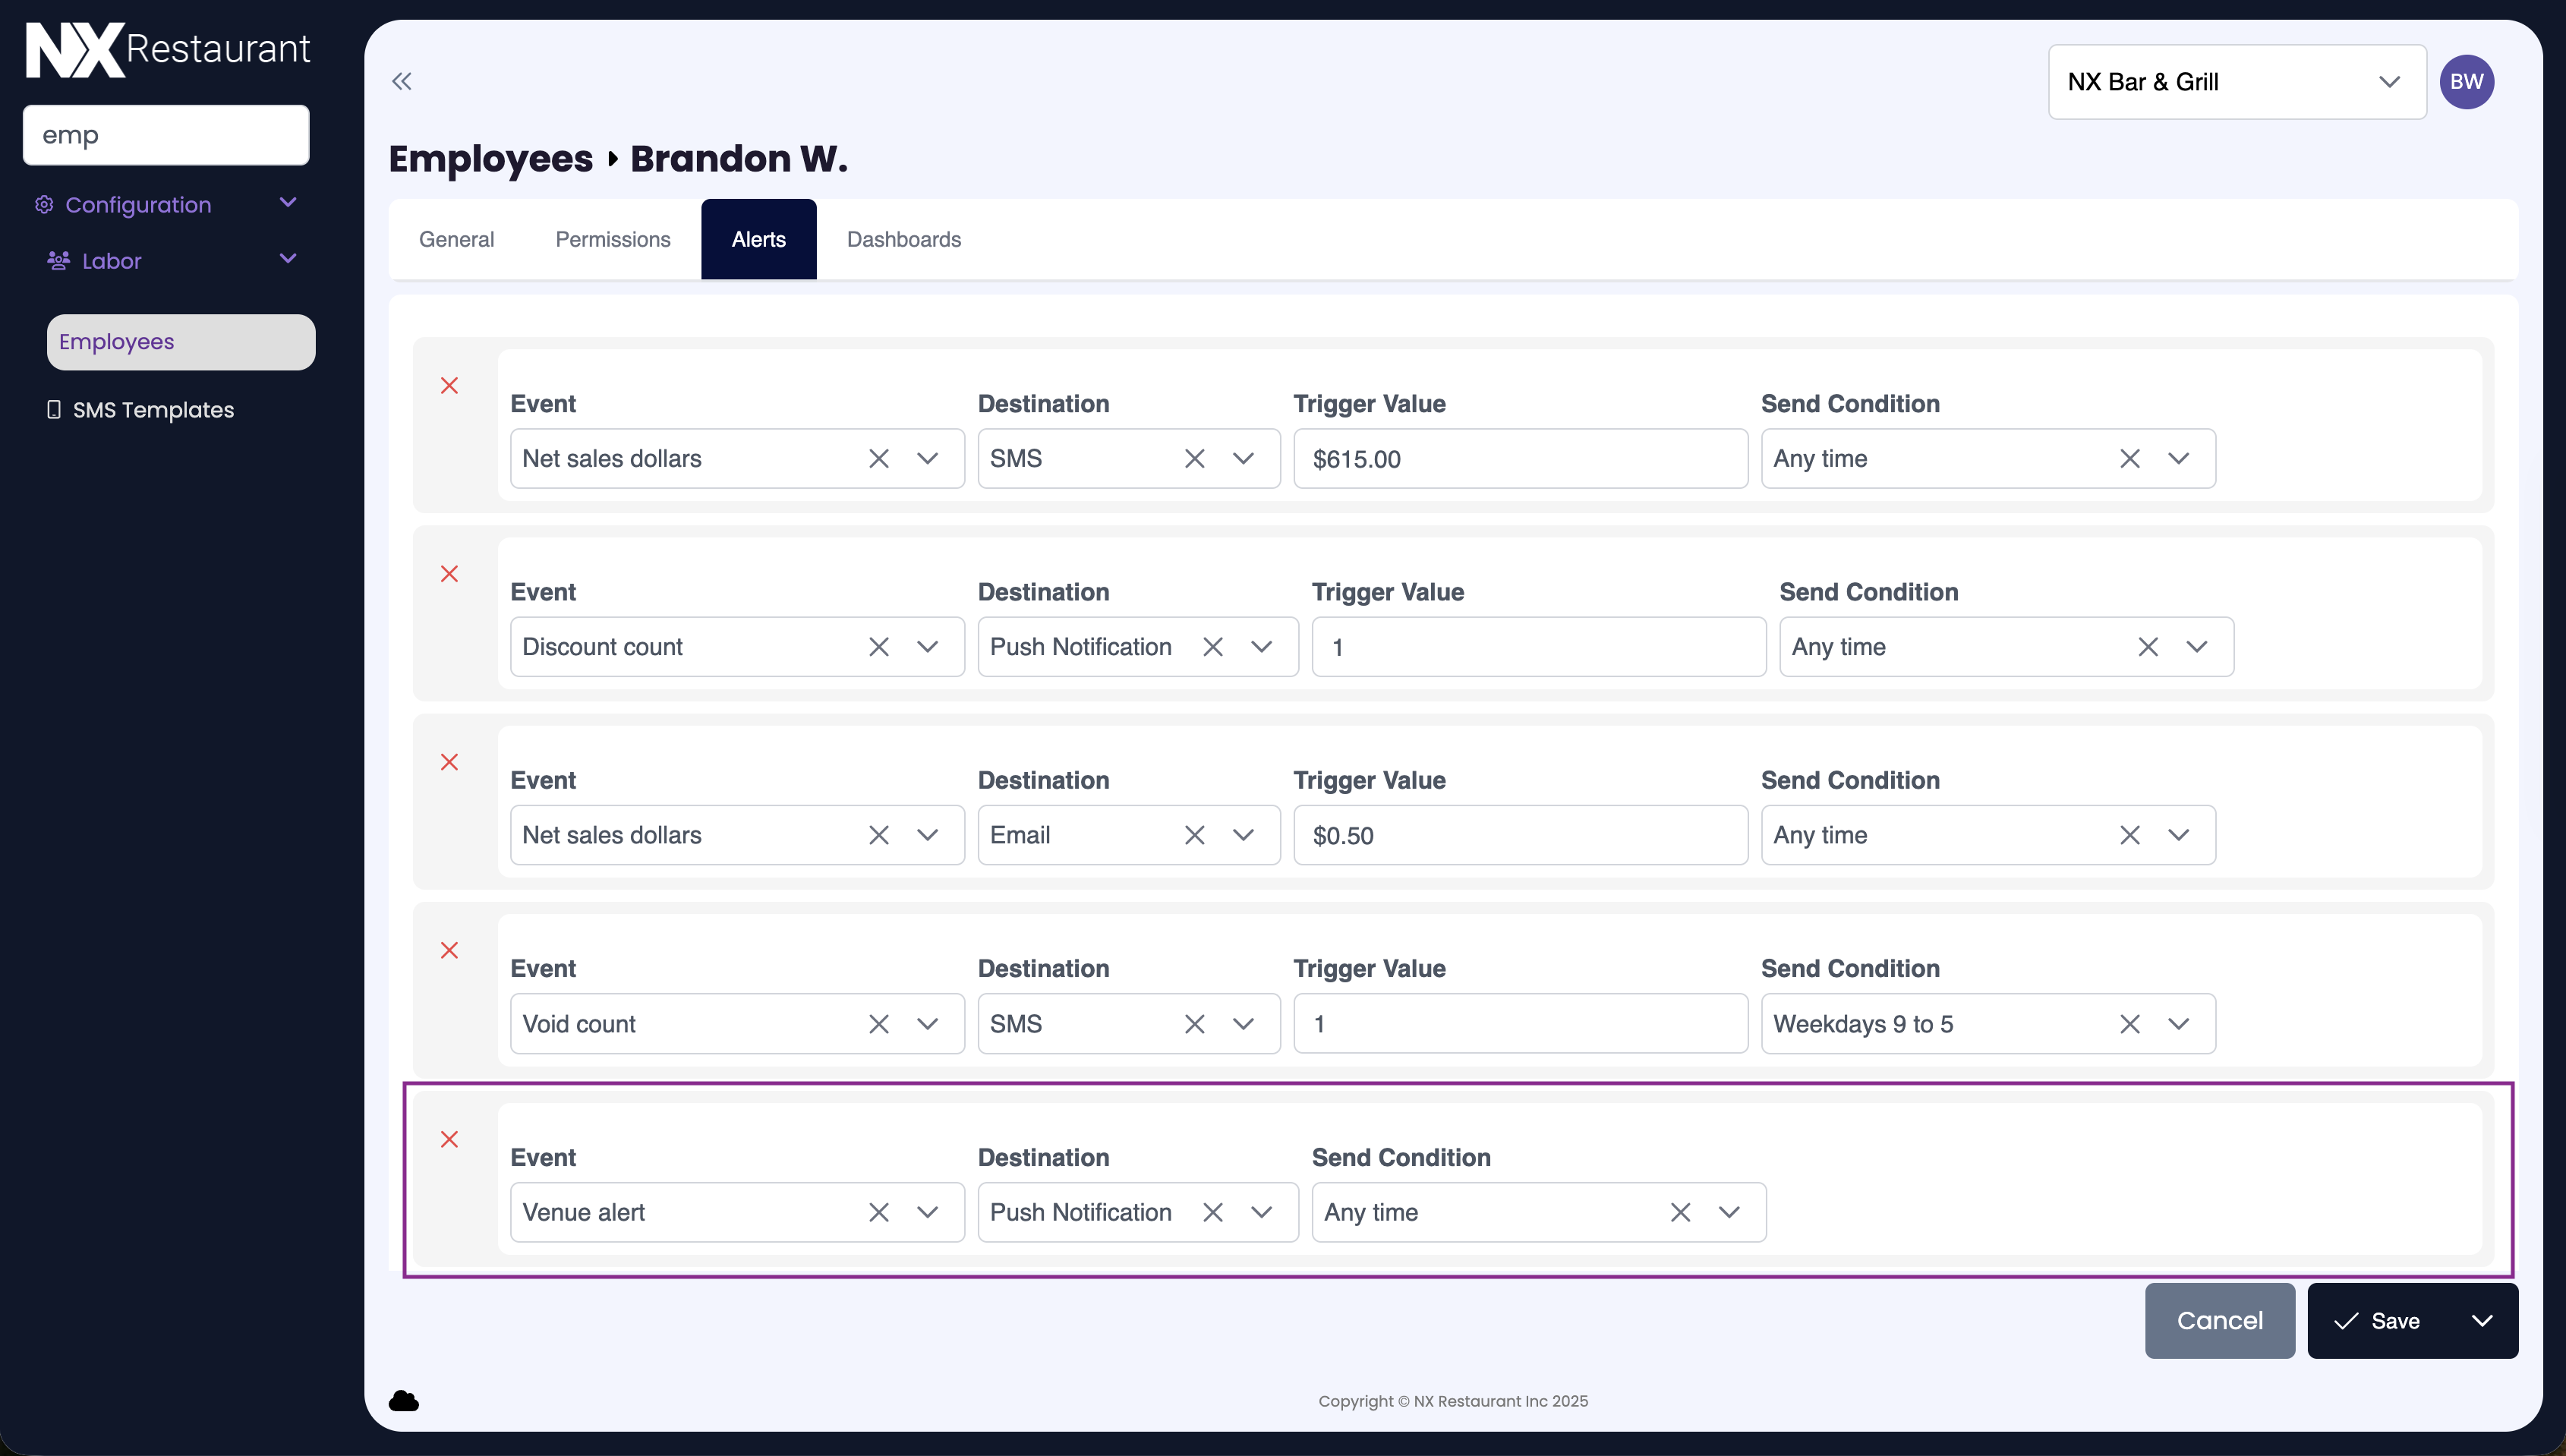Remove the Discount count alert row

449,574
